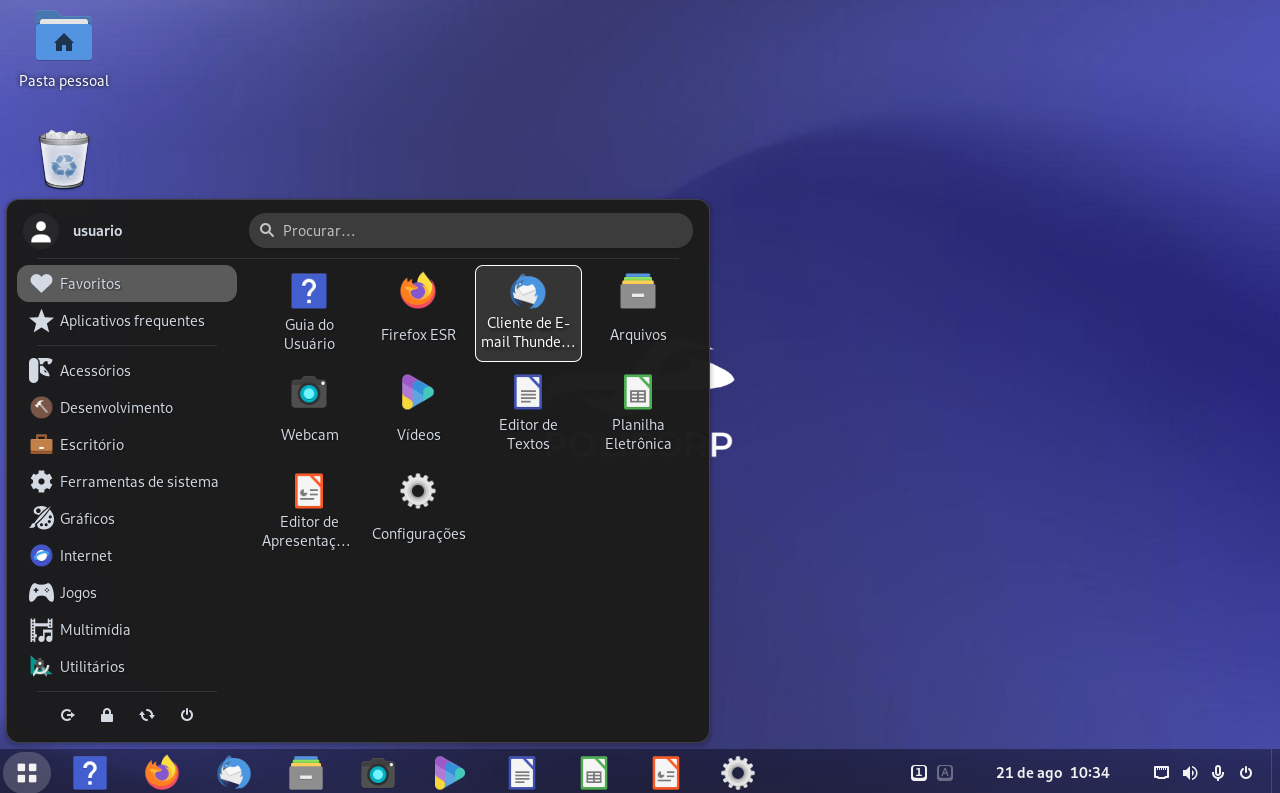Click the network icon in system tray
This screenshot has width=1280, height=793.
coord(1162,772)
